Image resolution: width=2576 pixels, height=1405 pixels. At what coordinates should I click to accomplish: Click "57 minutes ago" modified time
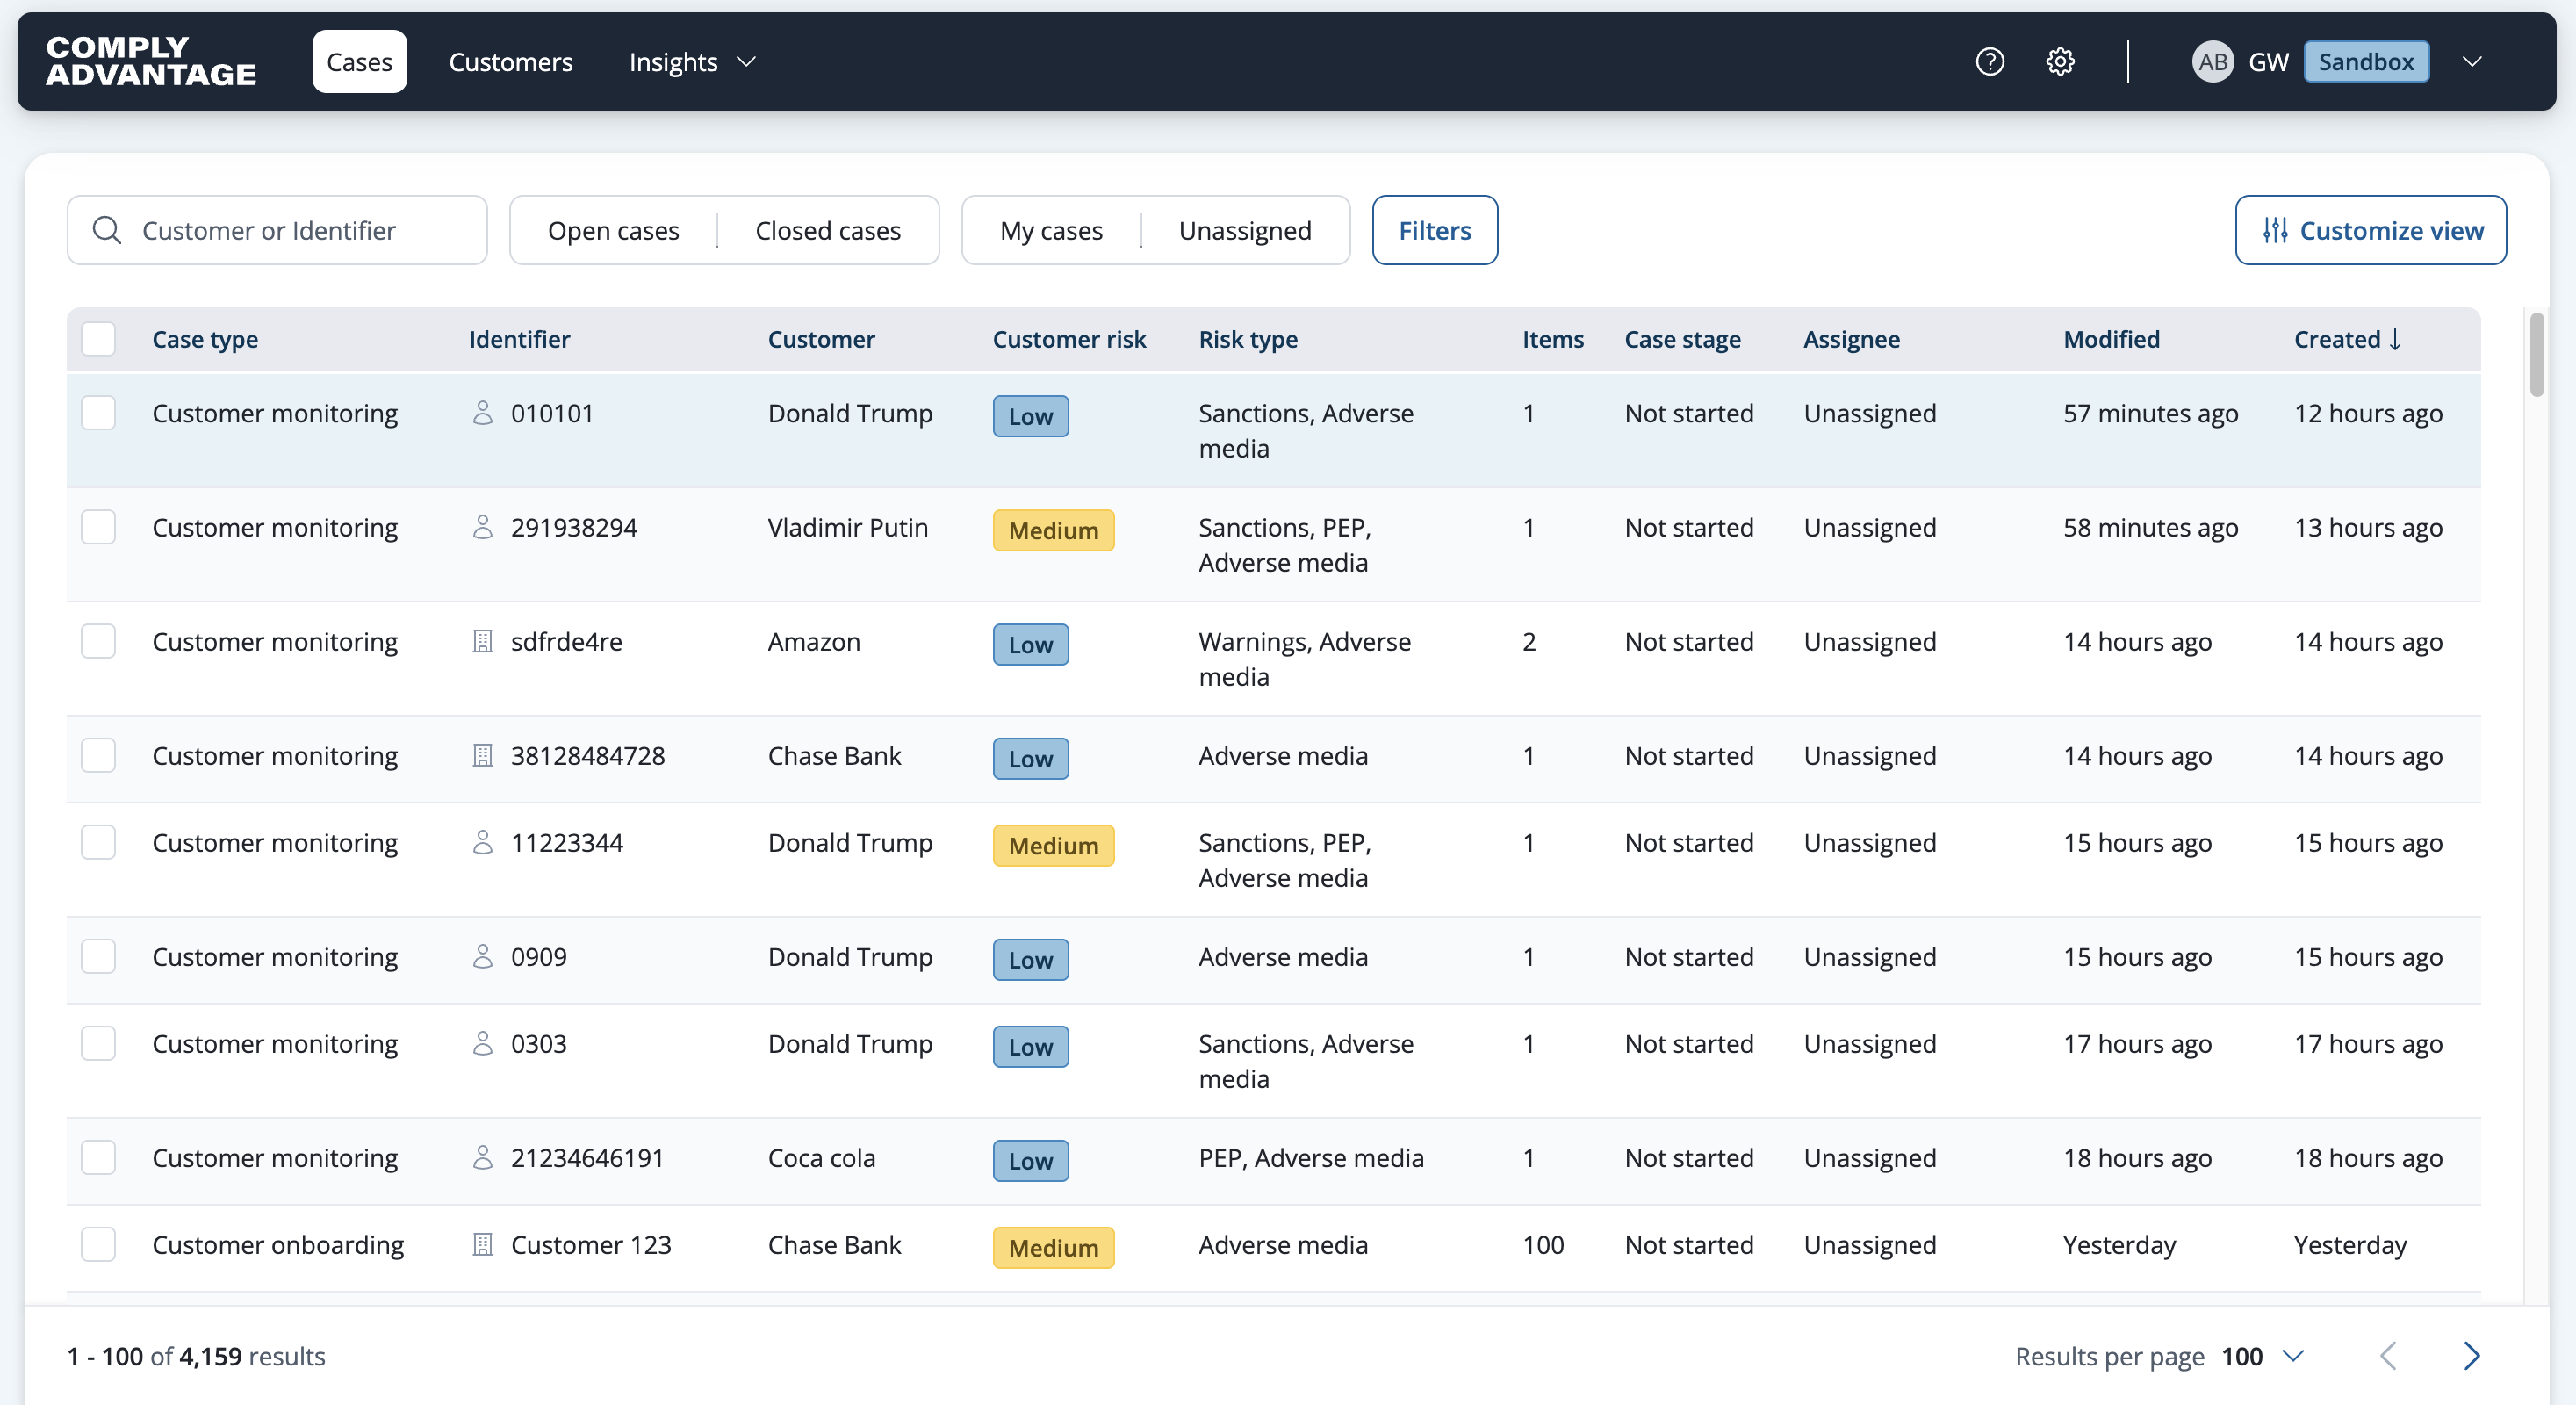tap(2151, 413)
